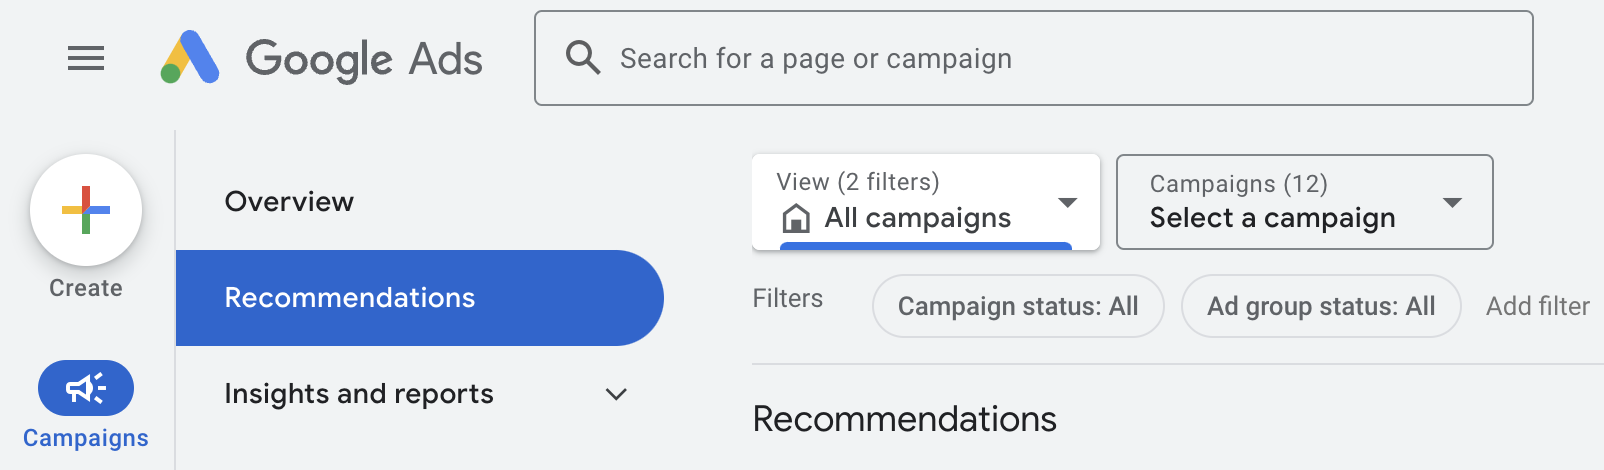Click the Campaigns (12) selector box
1604x470 pixels.
coord(1305,202)
